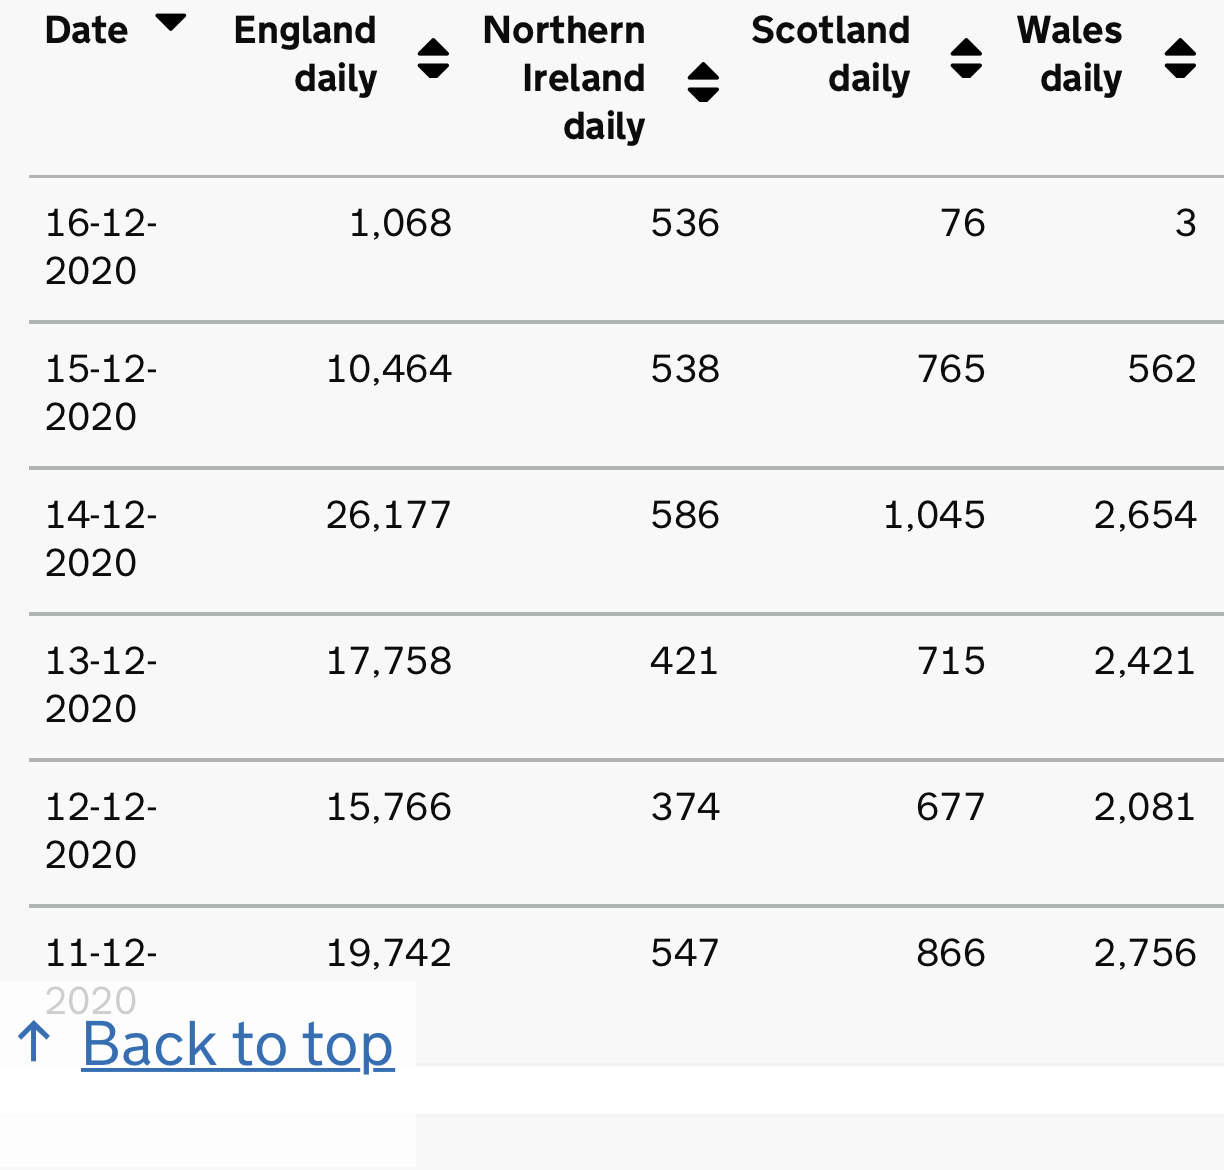This screenshot has width=1224, height=1170.
Task: Click Wales value 2,654 on 14-12-2020
Action: (1145, 515)
